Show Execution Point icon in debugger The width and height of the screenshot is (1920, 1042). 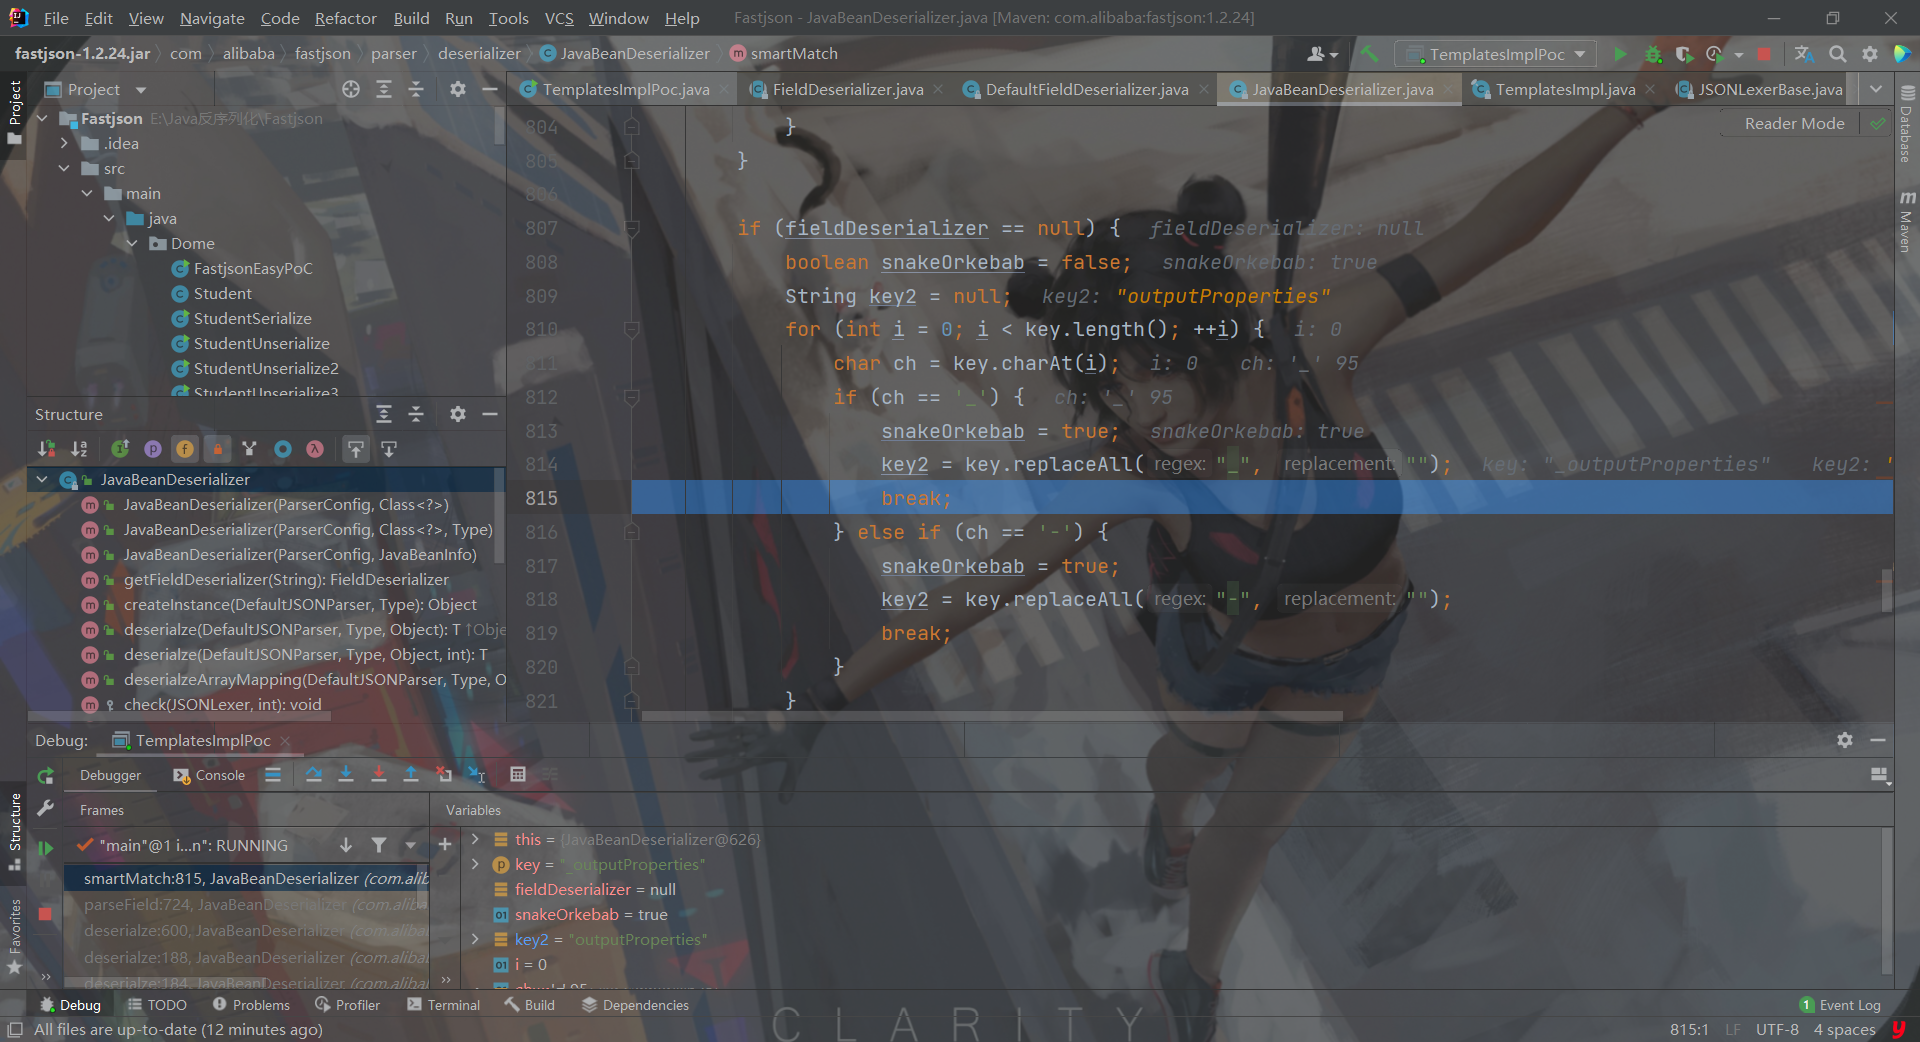pyautogui.click(x=273, y=774)
